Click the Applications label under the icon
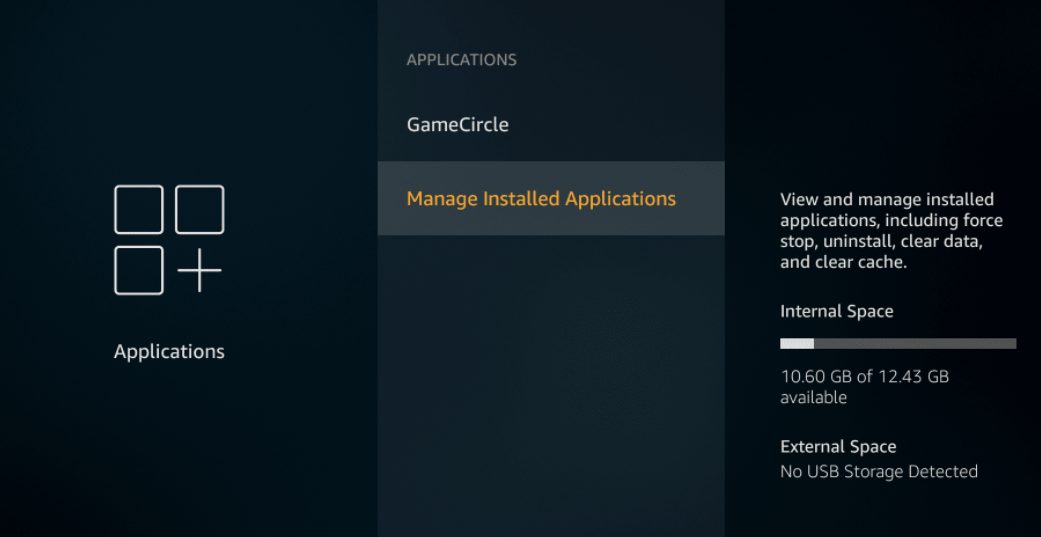The width and height of the screenshot is (1041, 537). point(169,351)
